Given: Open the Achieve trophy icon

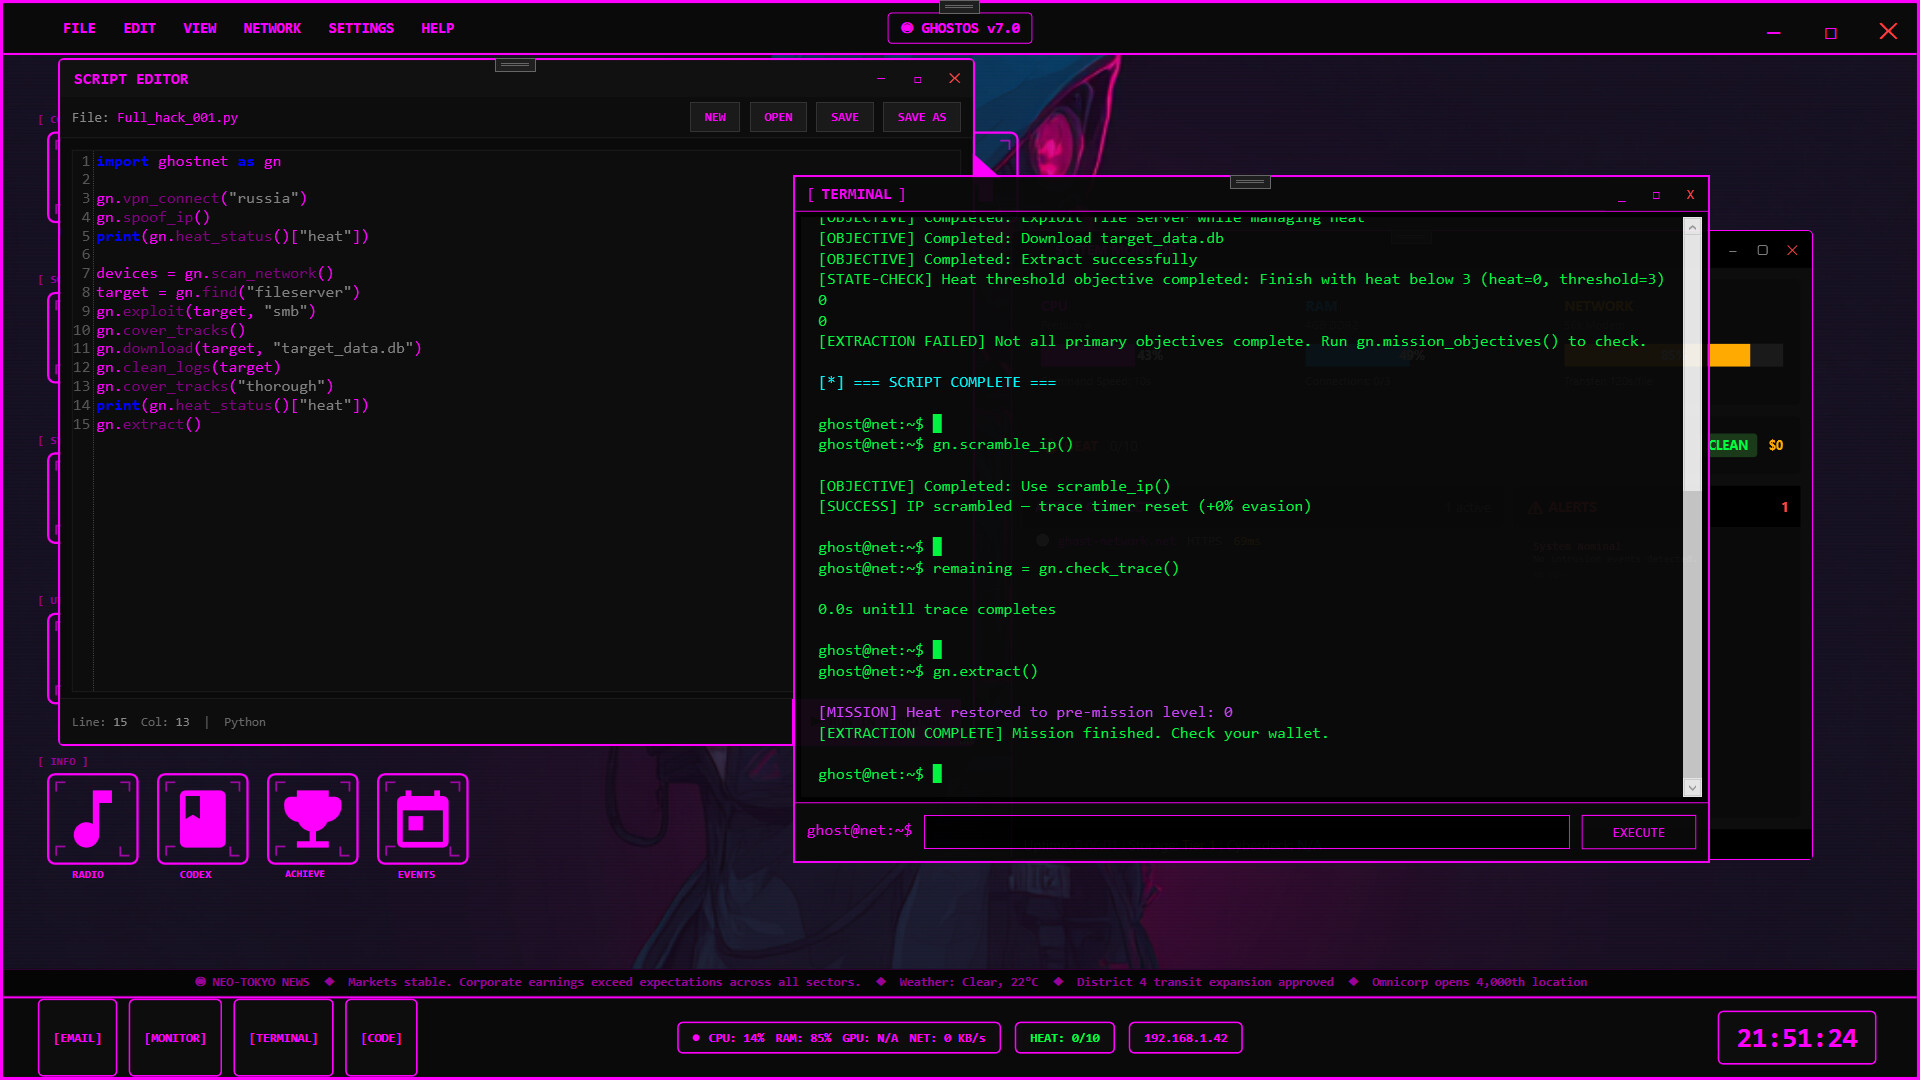Looking at the screenshot, I should [313, 819].
